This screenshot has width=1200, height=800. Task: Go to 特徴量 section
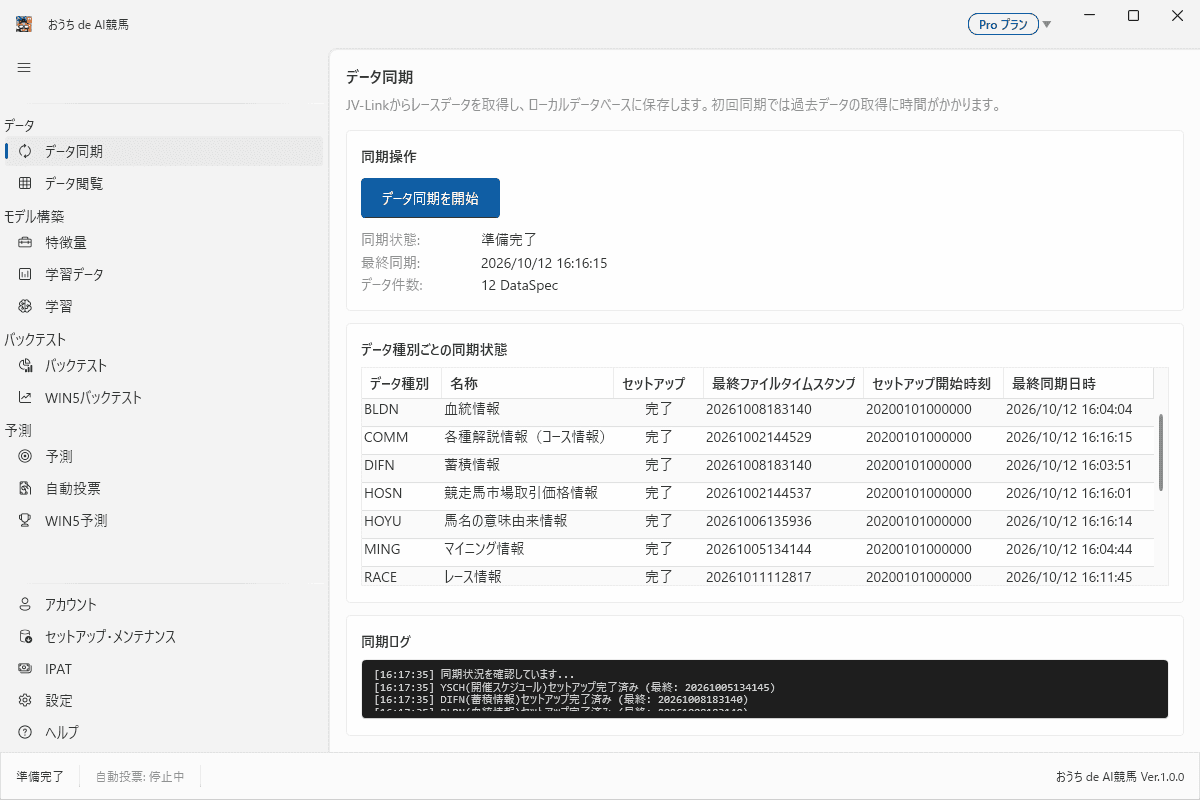[x=163, y=242]
